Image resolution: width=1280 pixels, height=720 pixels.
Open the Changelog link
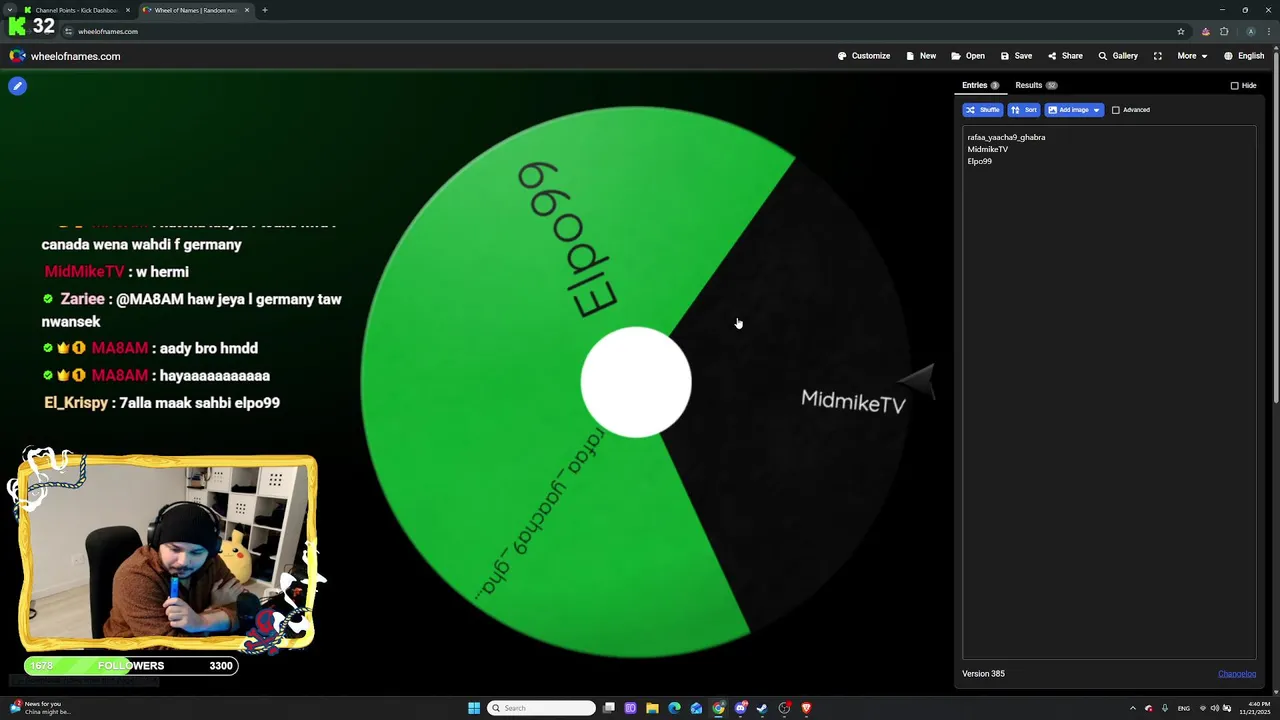click(x=1237, y=674)
